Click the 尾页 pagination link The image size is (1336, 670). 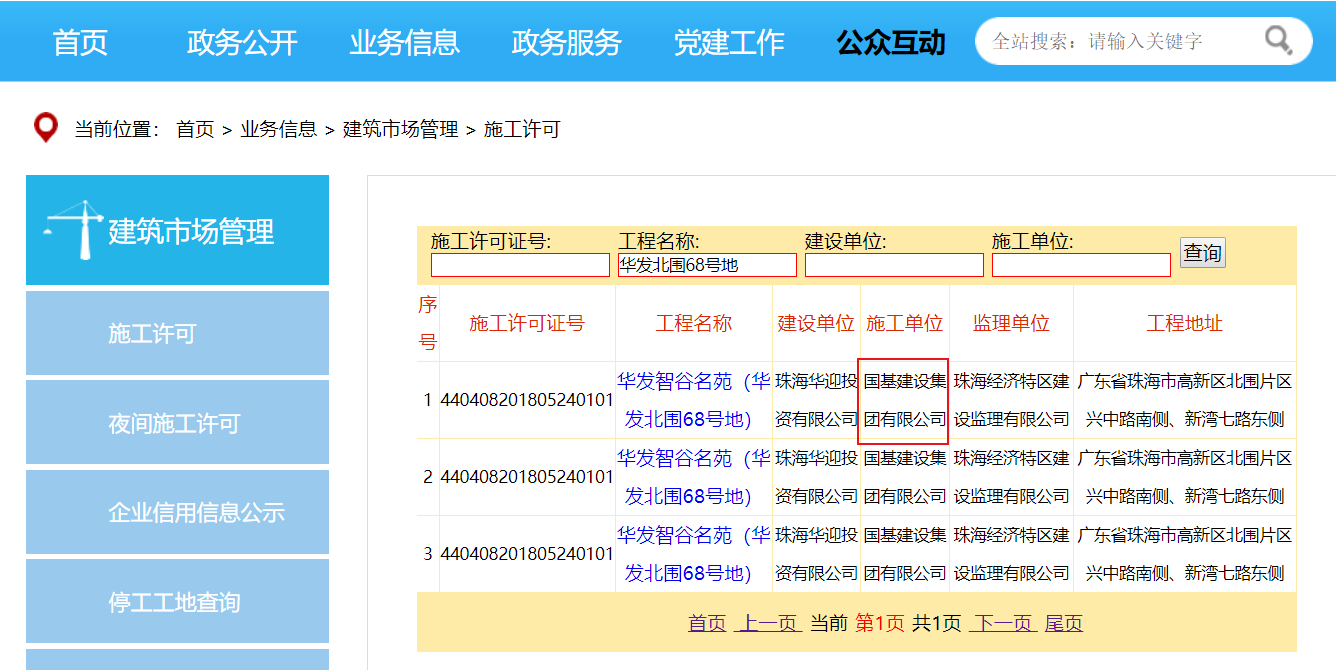[x=1064, y=623]
